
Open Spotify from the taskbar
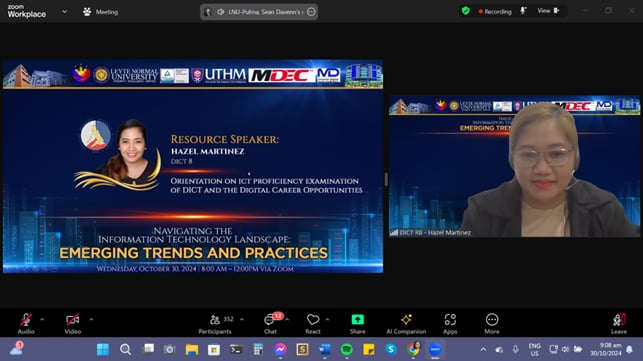pyautogui.click(x=347, y=350)
